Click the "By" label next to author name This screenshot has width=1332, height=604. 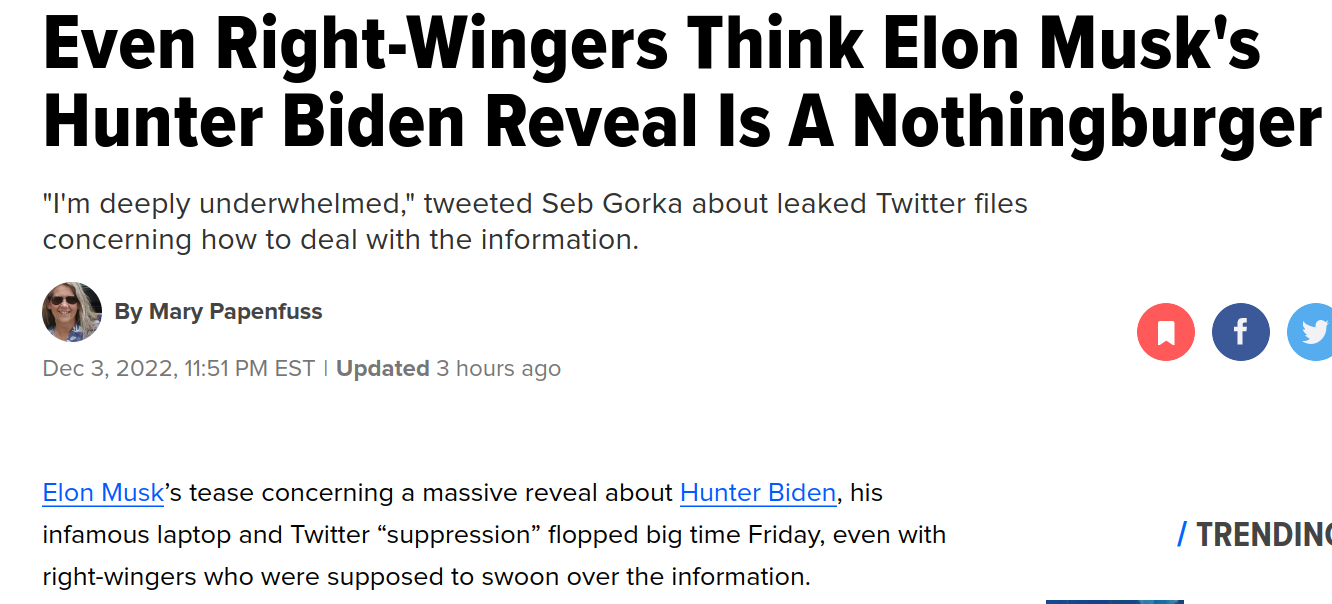click(x=128, y=312)
